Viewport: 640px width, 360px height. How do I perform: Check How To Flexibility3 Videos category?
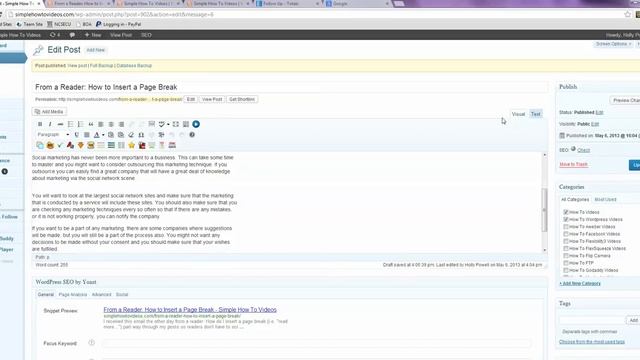click(566, 241)
